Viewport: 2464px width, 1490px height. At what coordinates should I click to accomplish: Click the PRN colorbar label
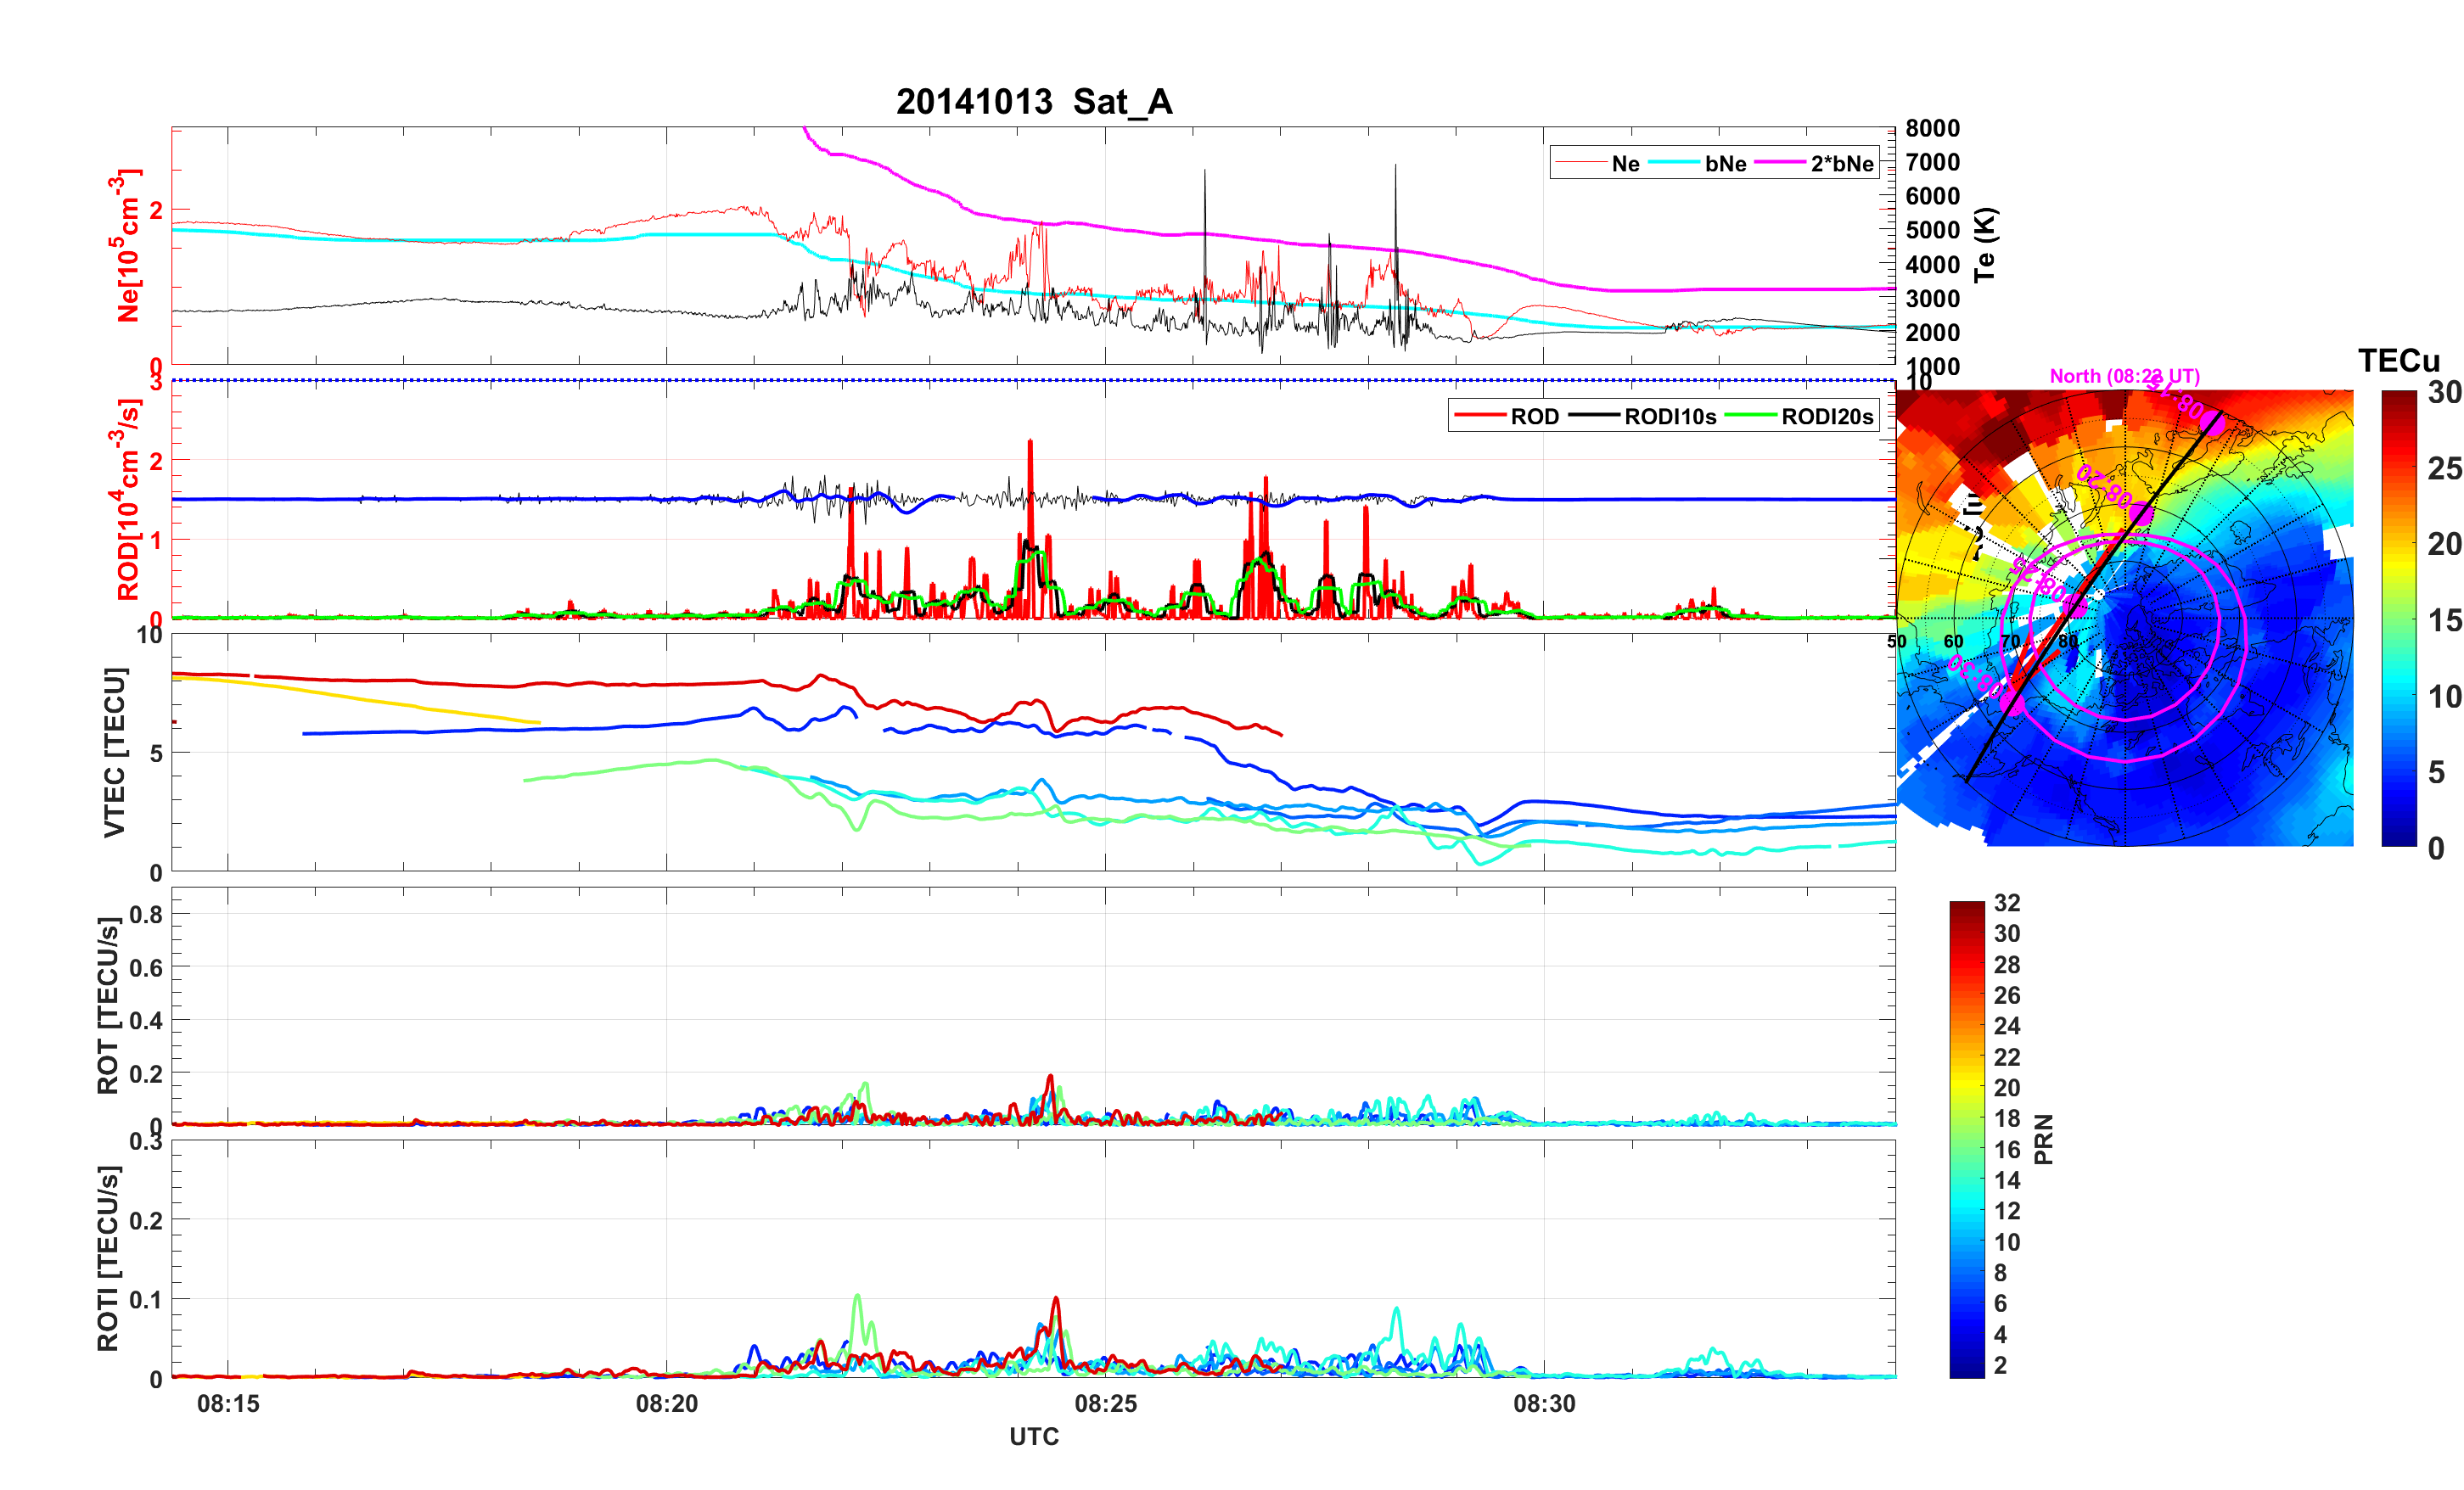(x=2043, y=1139)
